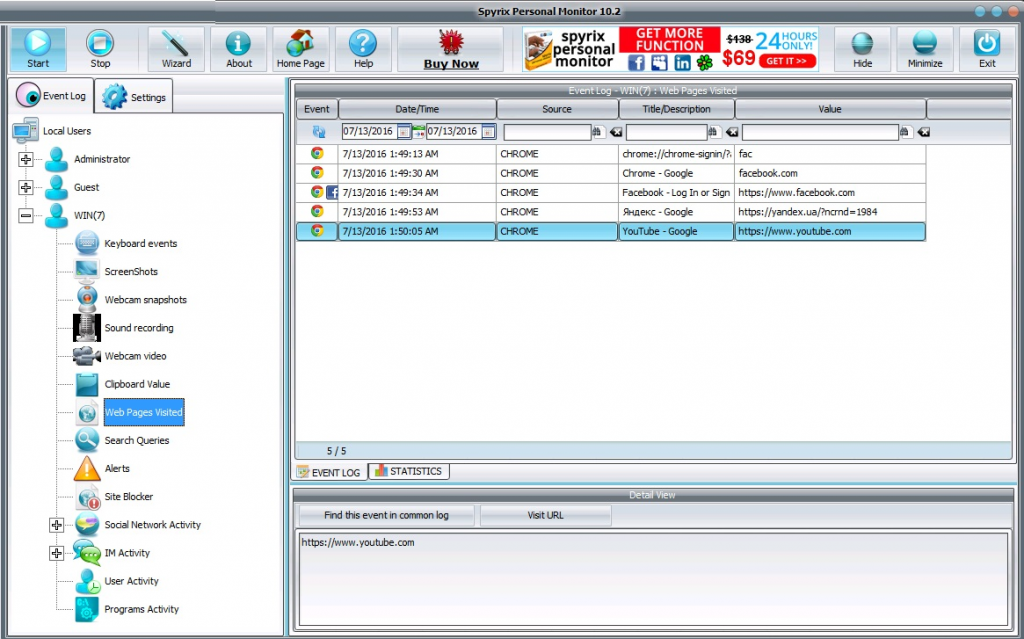This screenshot has height=639, width=1024.
Task: Open Webcam snapshots in the tree
Action: point(145,300)
